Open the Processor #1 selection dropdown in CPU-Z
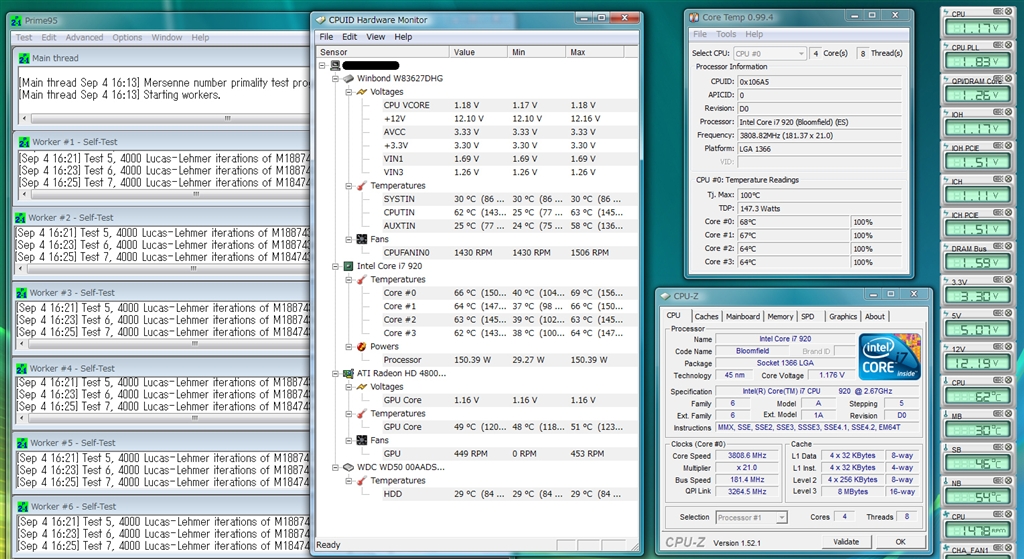Image resolution: width=1024 pixels, height=559 pixels. [751, 517]
